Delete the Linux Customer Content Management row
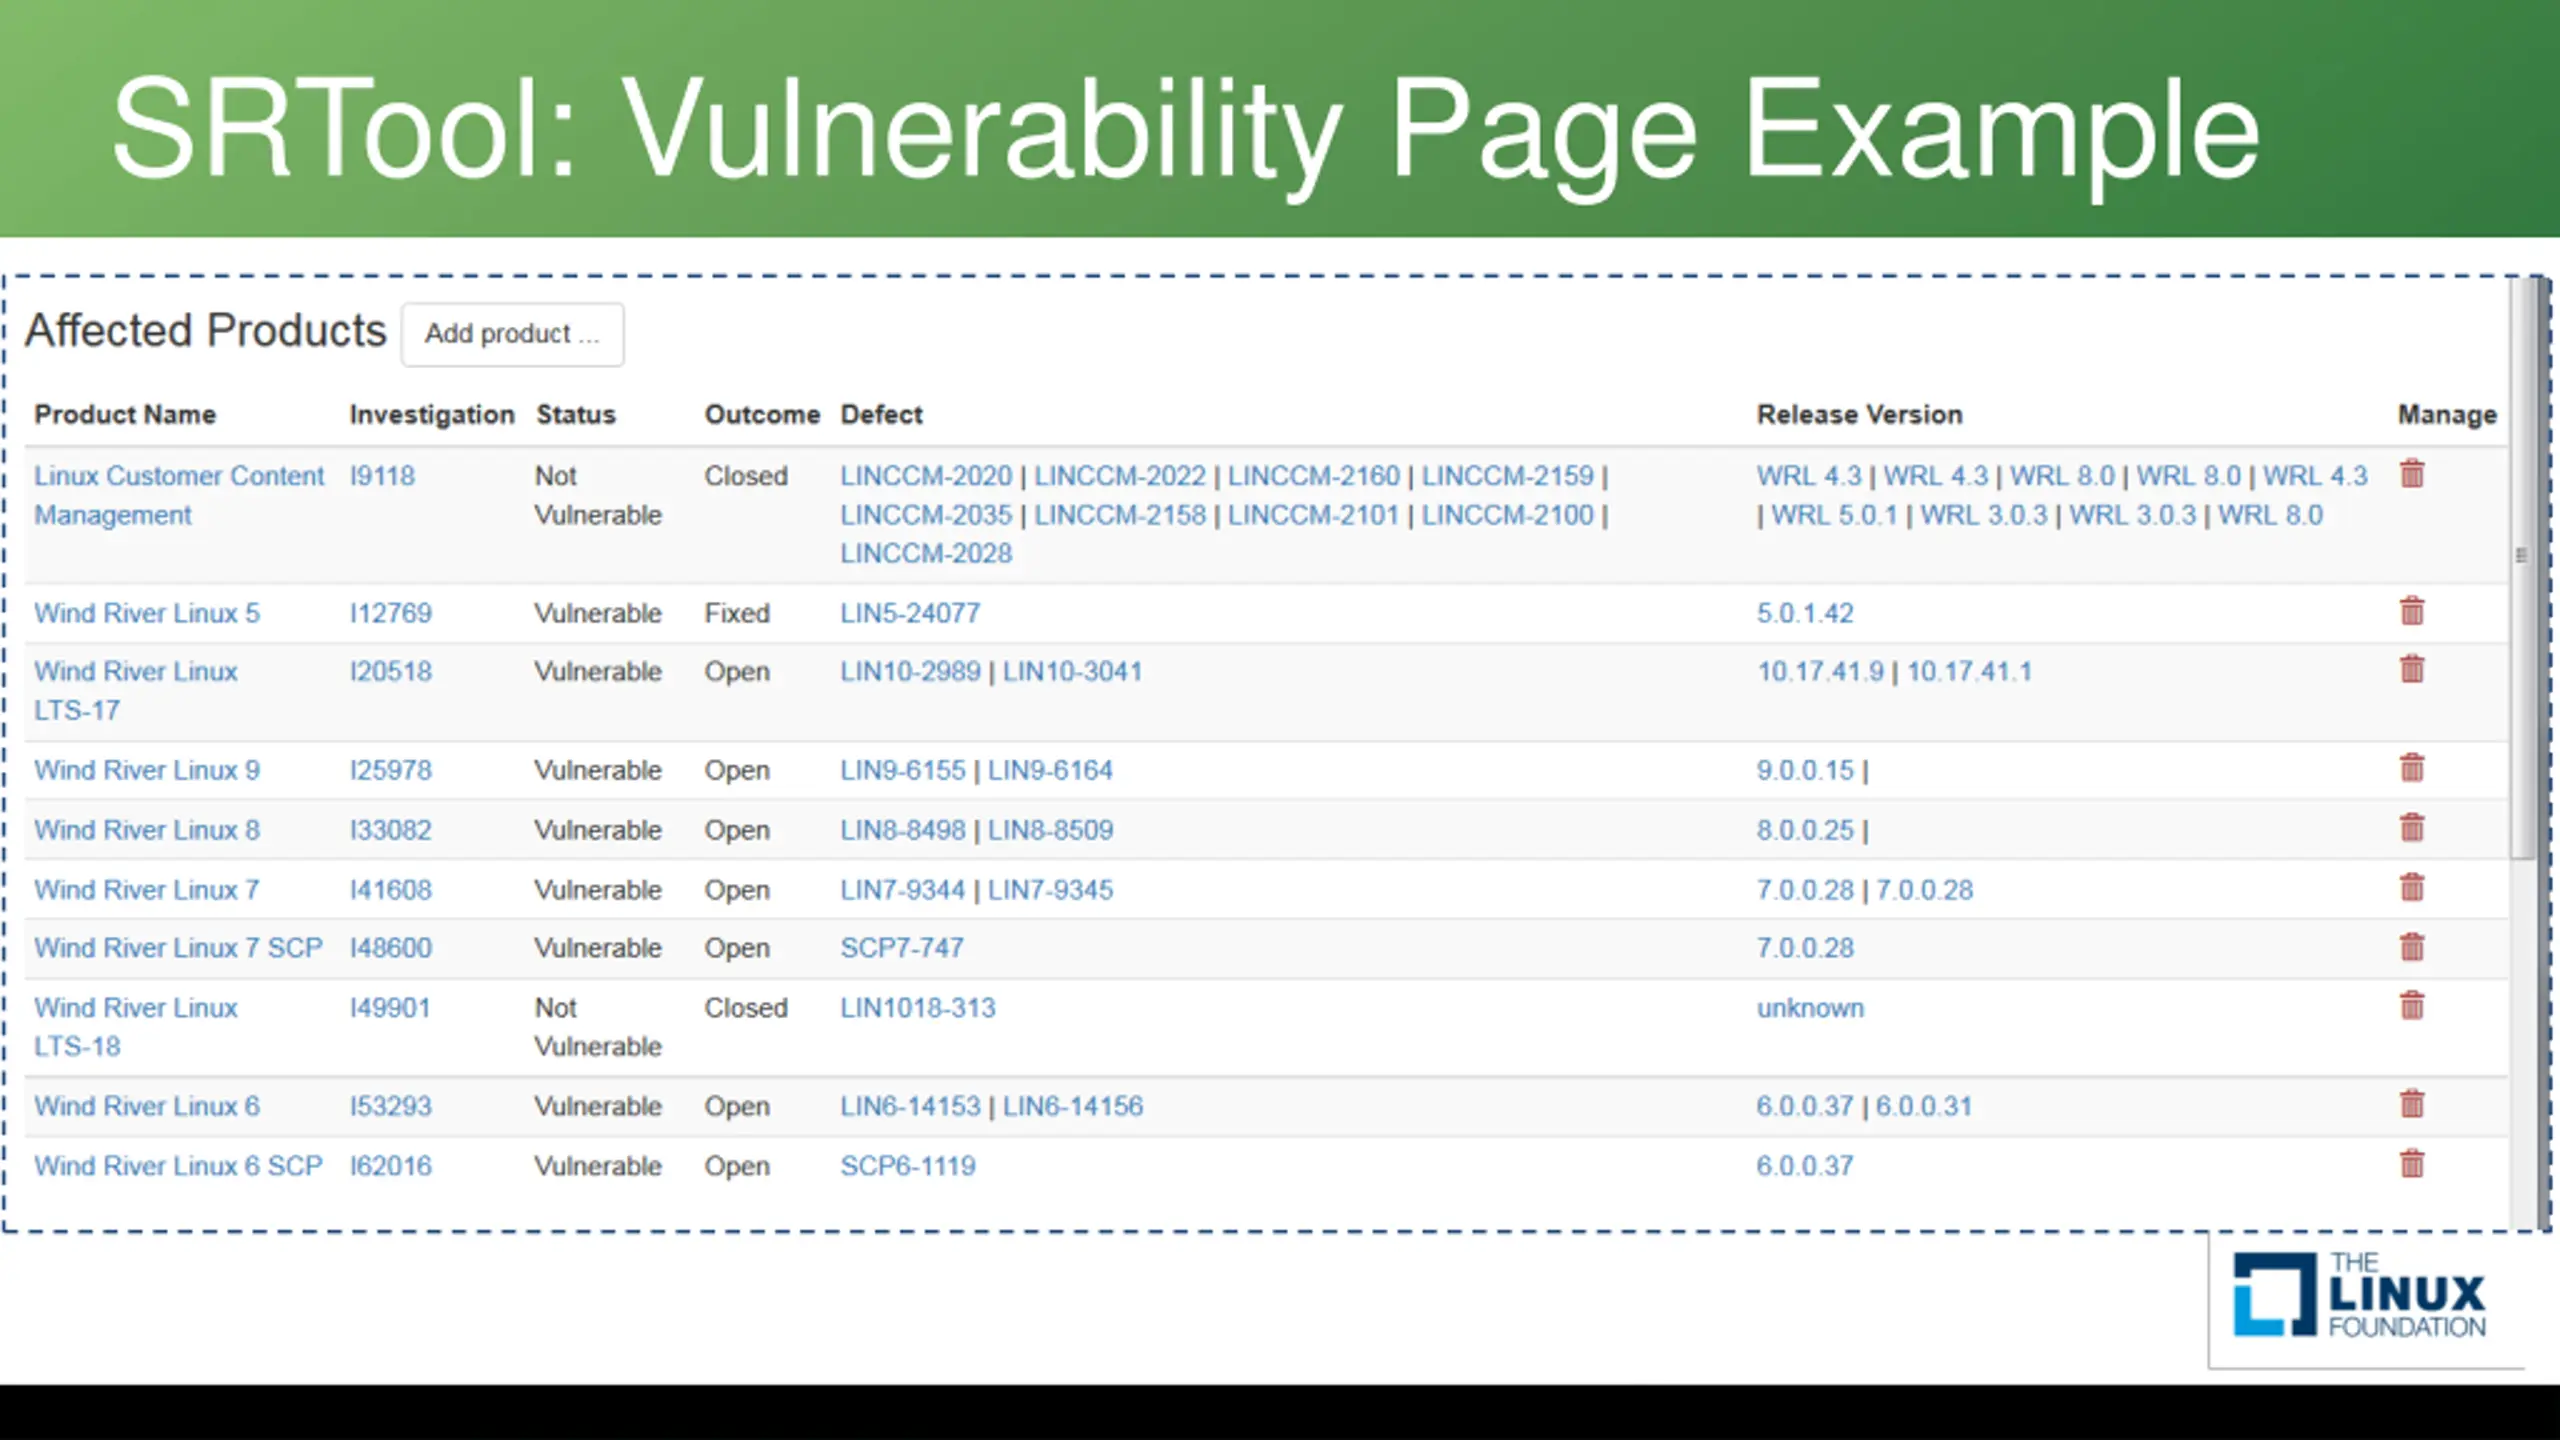The image size is (2560, 1440). click(x=2412, y=474)
